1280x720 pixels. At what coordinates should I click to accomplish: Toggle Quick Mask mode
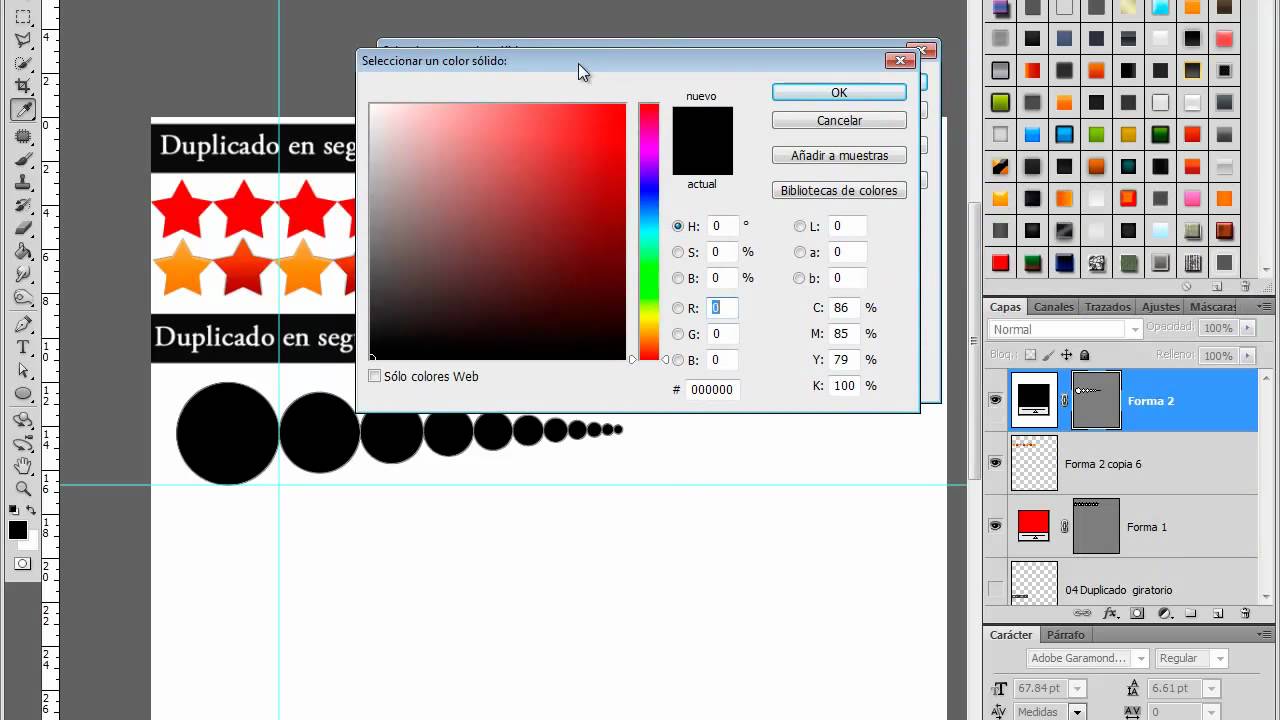click(22, 564)
